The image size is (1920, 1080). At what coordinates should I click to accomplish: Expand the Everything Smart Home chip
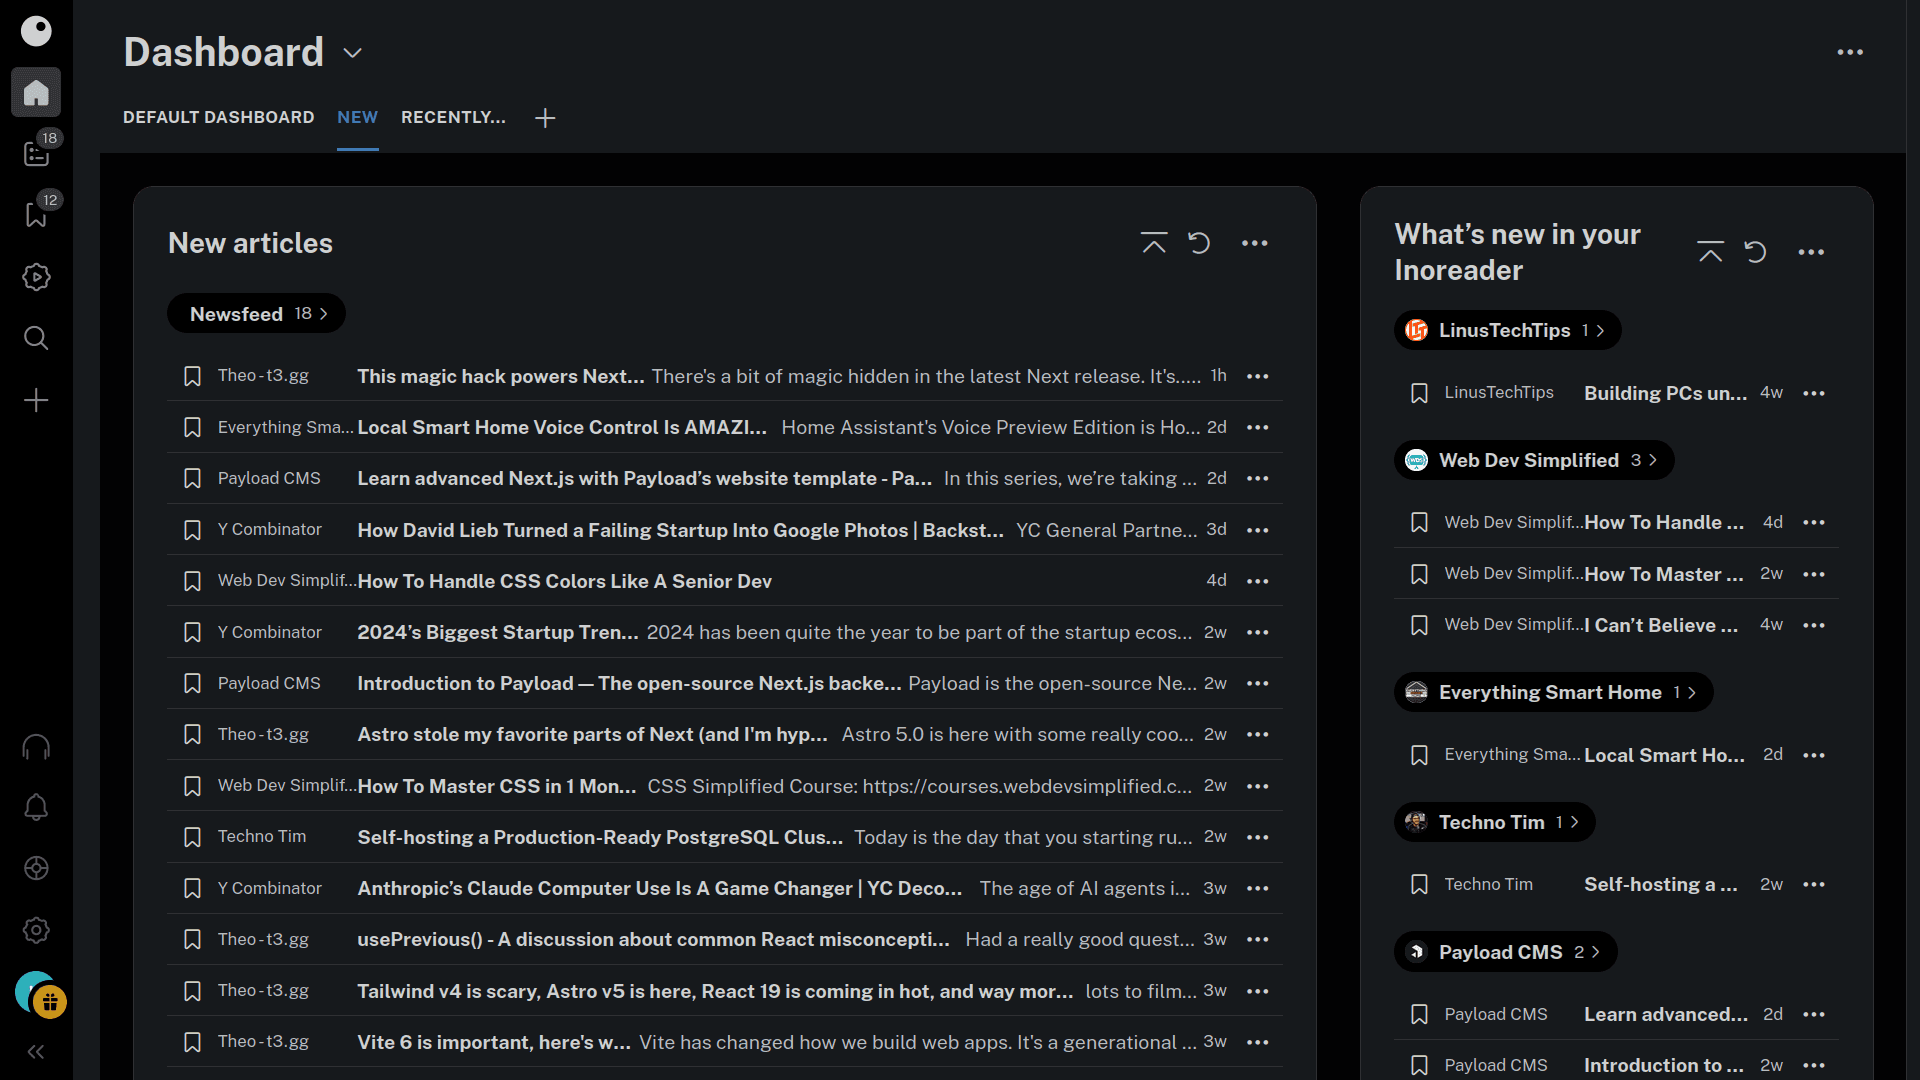click(x=1553, y=692)
